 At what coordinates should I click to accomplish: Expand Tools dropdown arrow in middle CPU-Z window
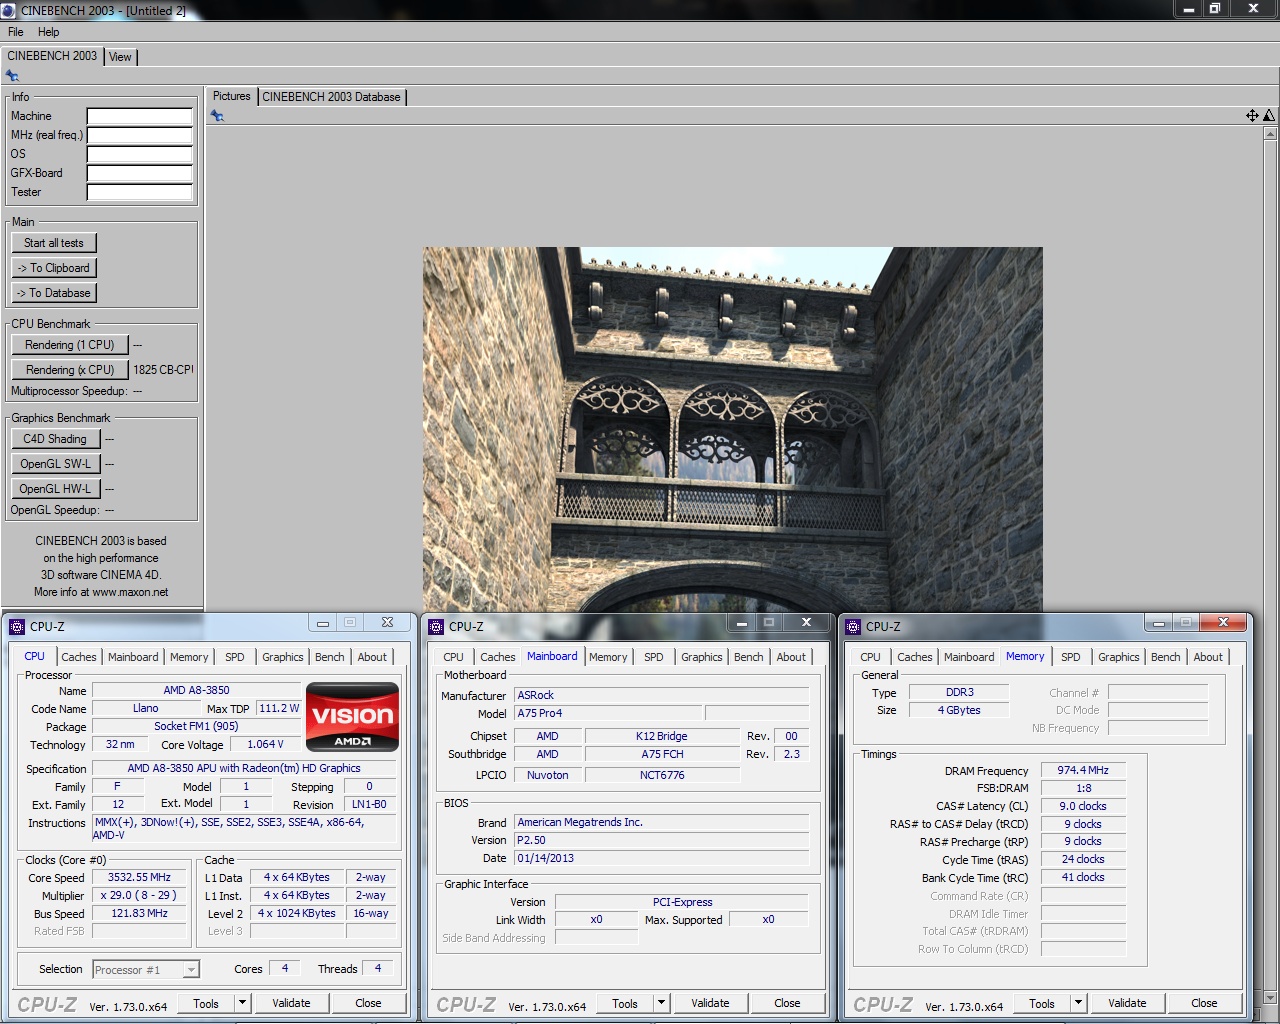click(x=661, y=1002)
